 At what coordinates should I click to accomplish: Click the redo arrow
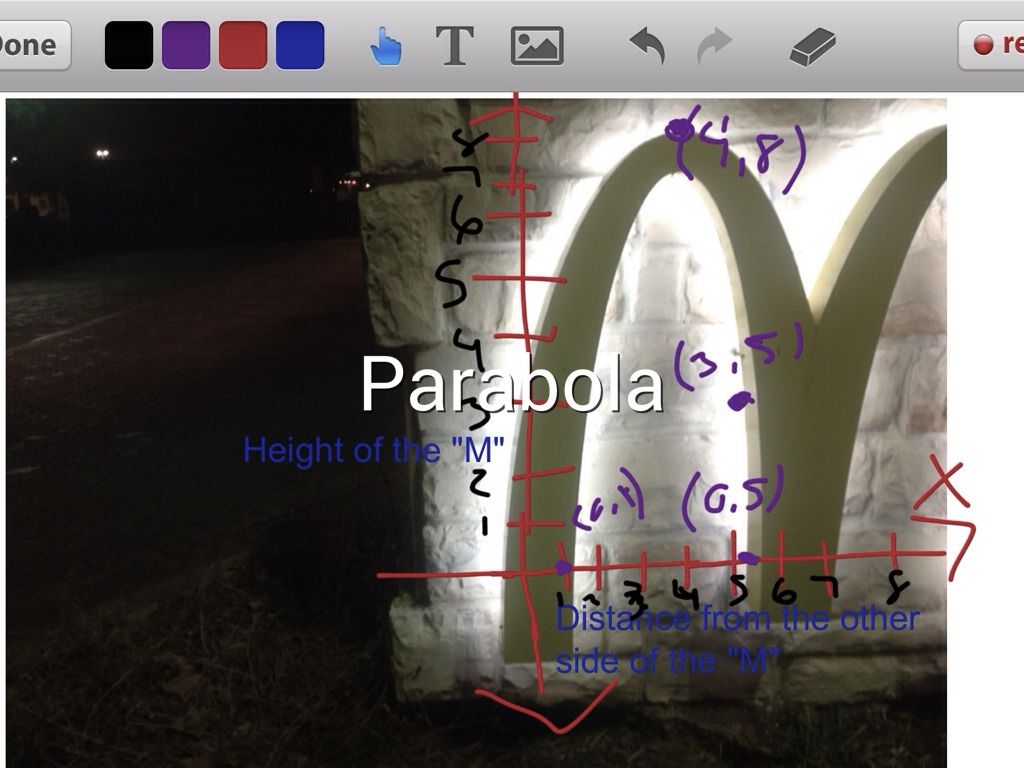tap(714, 46)
